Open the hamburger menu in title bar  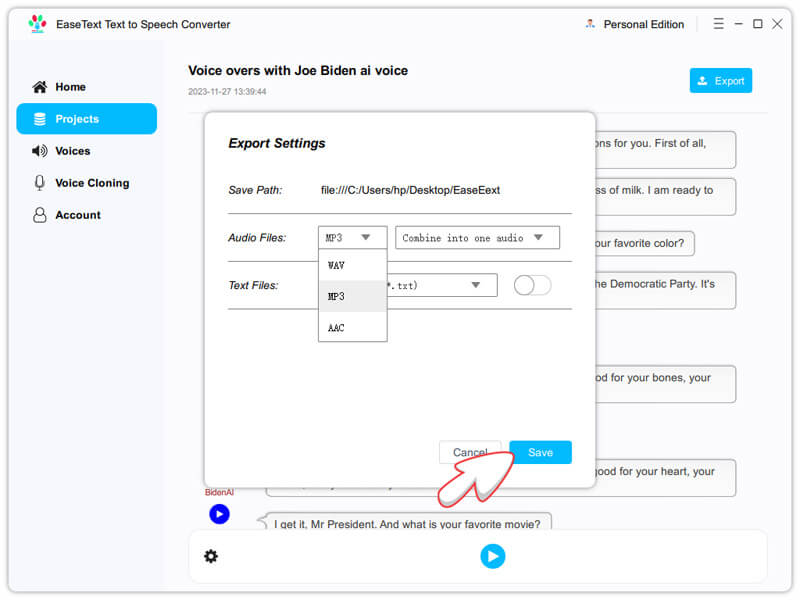[718, 24]
